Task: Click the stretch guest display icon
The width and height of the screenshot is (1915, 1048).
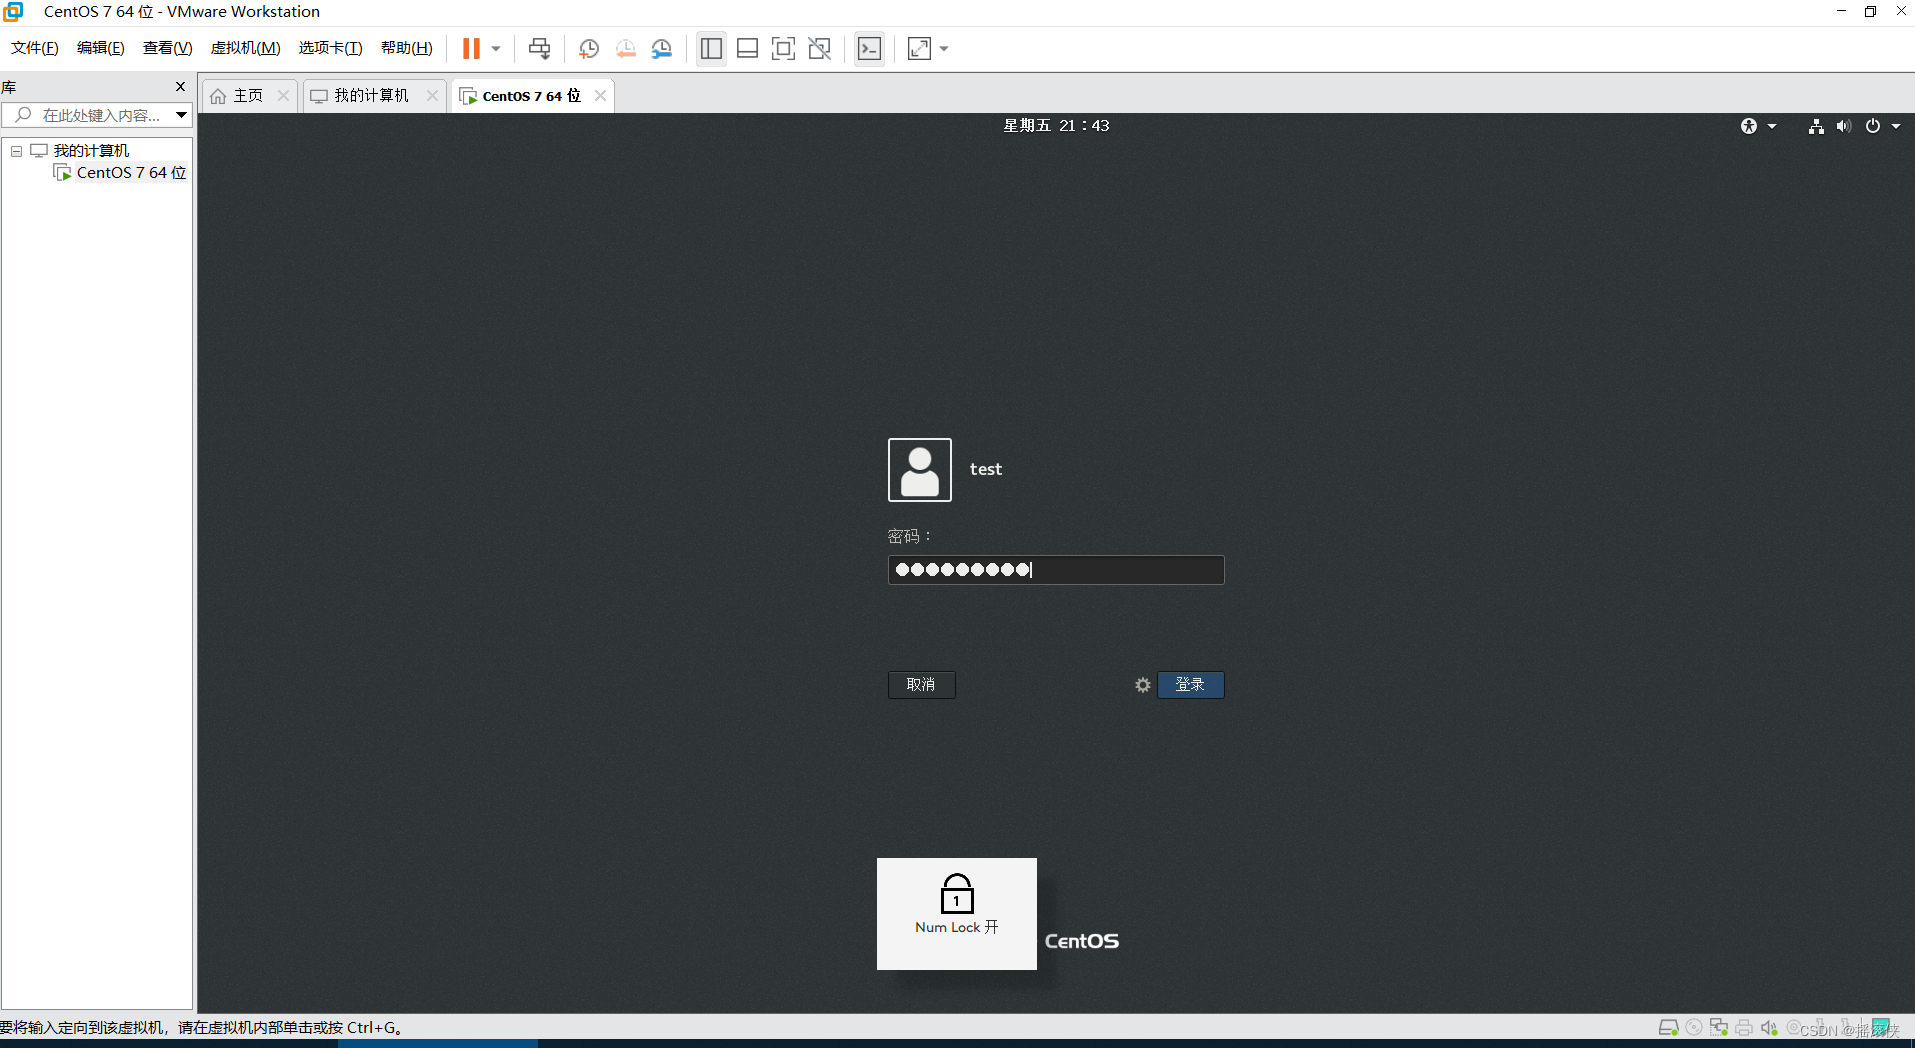Action: click(919, 48)
